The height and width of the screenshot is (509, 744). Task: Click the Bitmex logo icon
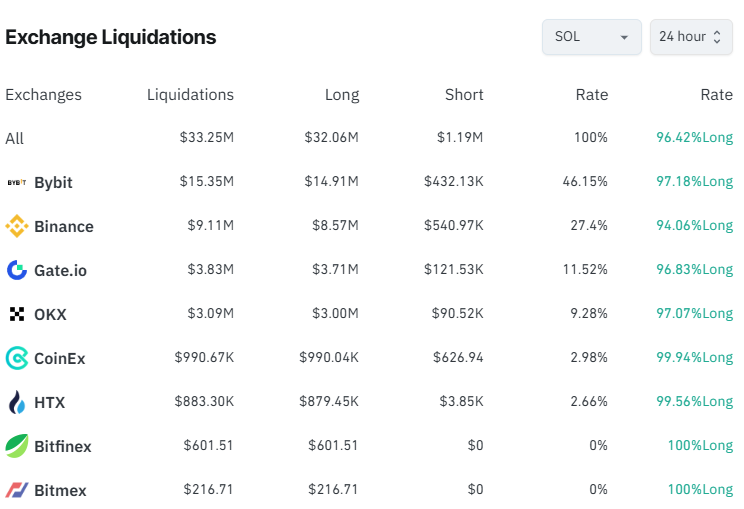(x=16, y=490)
